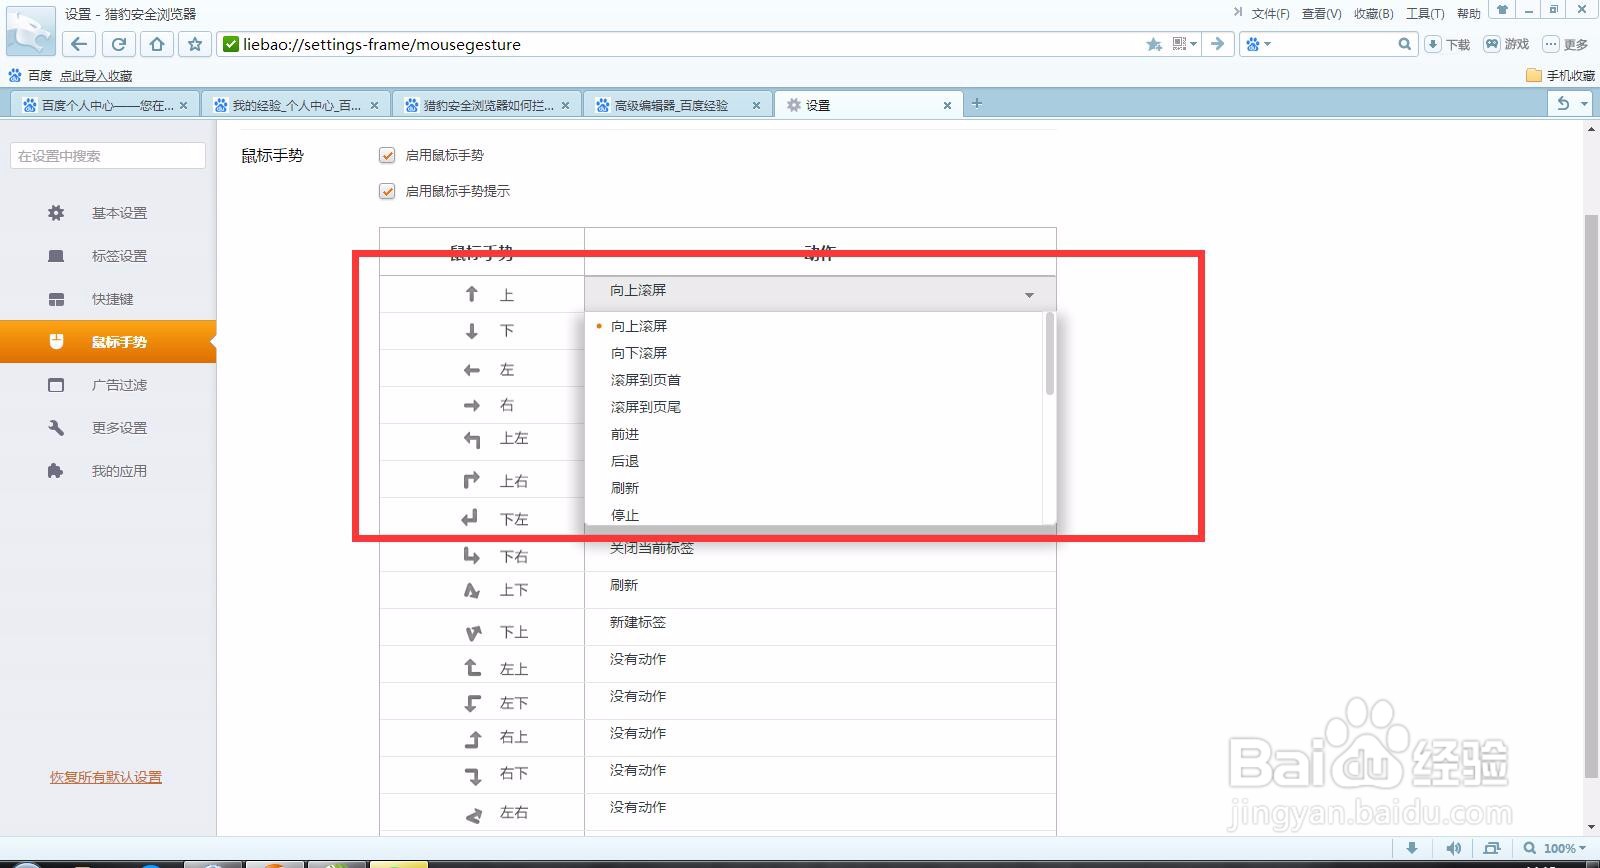1600x868 pixels.
Task: Click the 恢复所有默认设置 link
Action: pyautogui.click(x=106, y=777)
